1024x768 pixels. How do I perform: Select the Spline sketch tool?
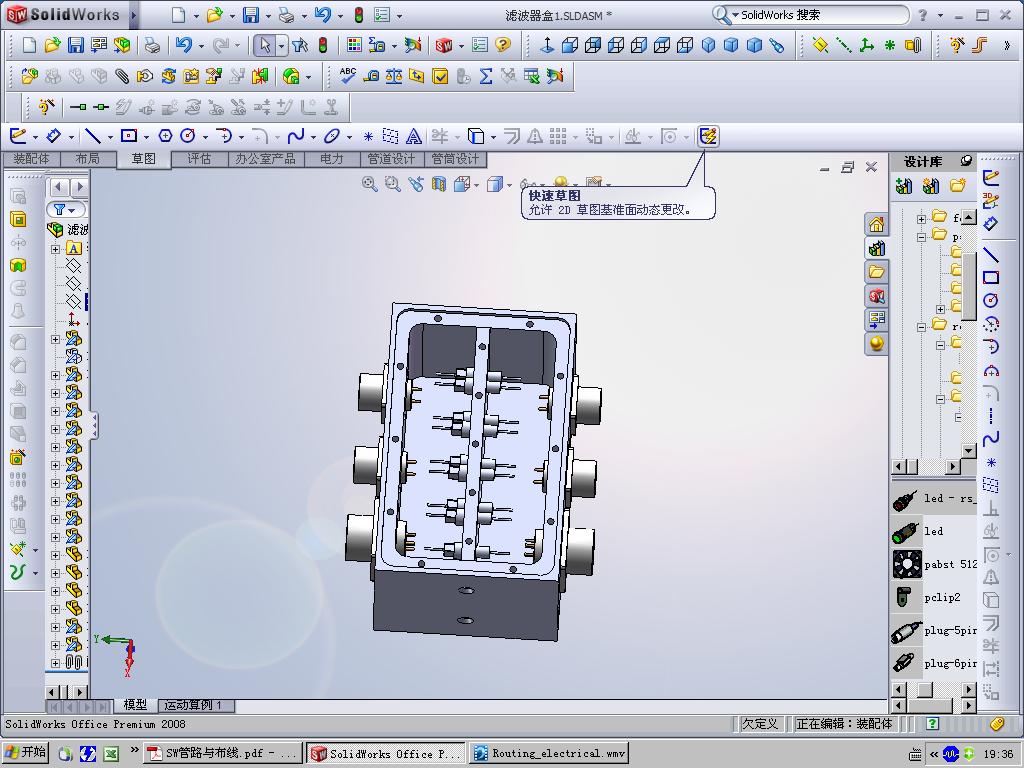296,136
